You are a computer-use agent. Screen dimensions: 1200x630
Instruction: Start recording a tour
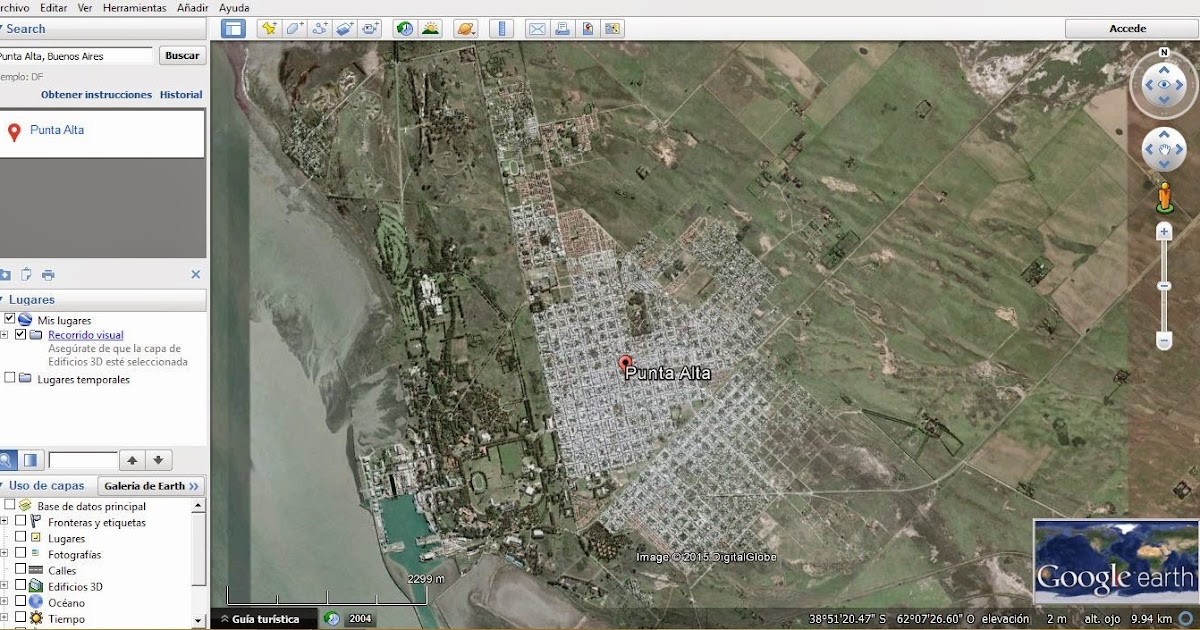[x=371, y=29]
